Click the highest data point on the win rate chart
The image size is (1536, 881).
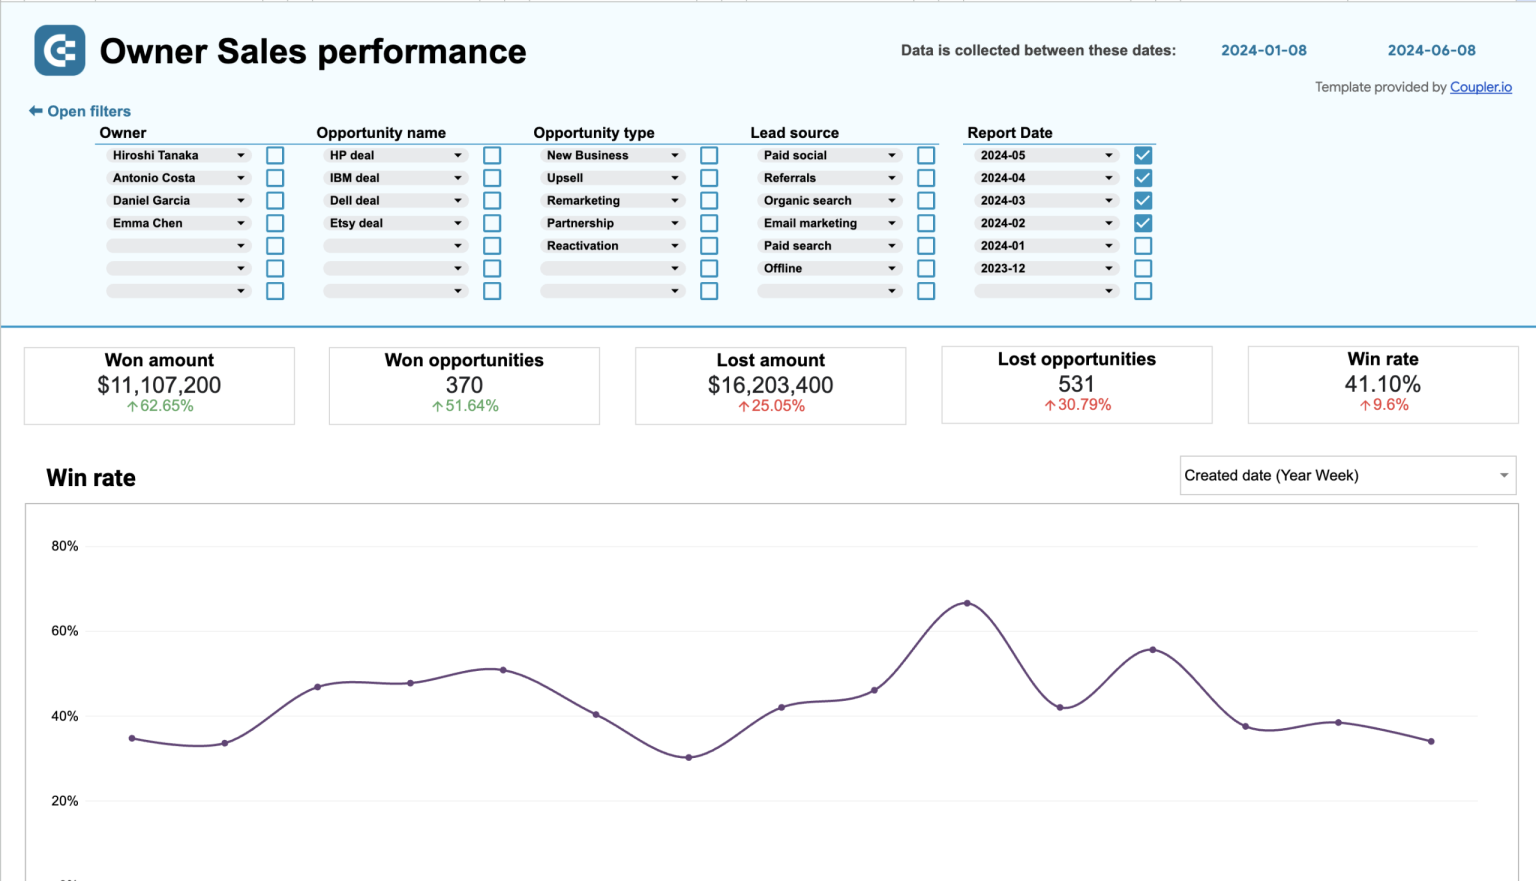(x=966, y=602)
